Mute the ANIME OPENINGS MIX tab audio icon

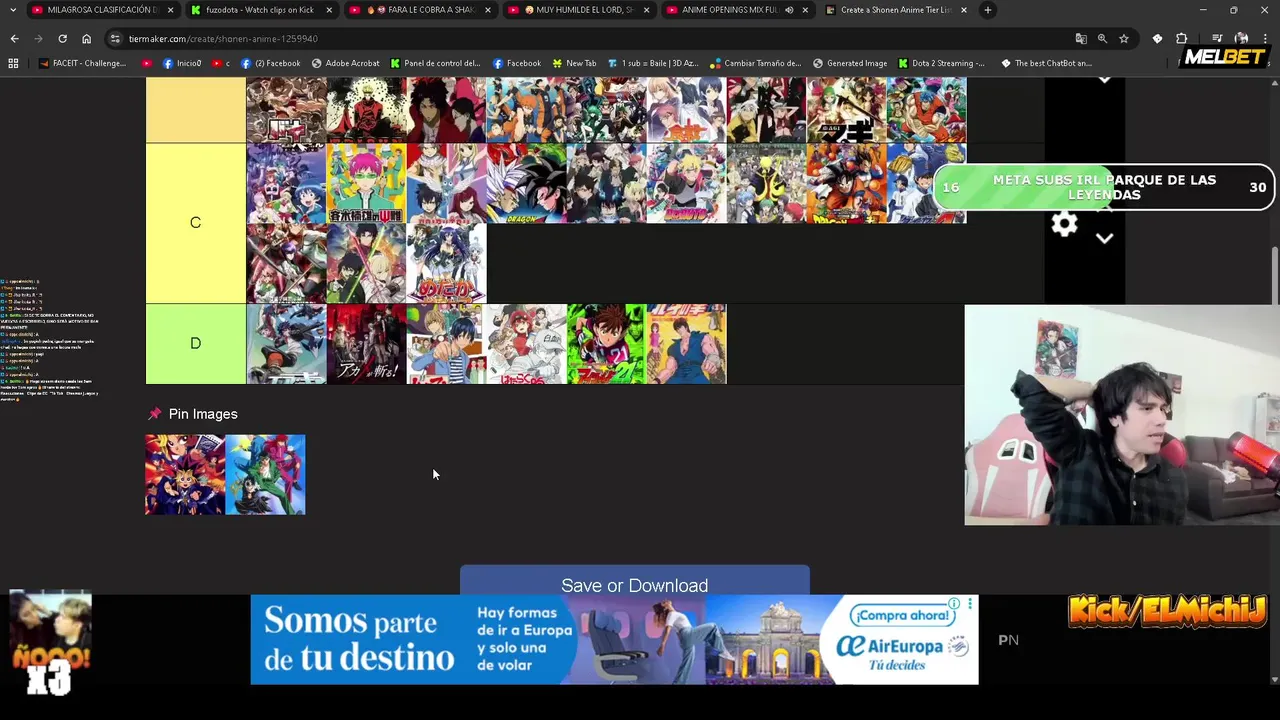[789, 10]
